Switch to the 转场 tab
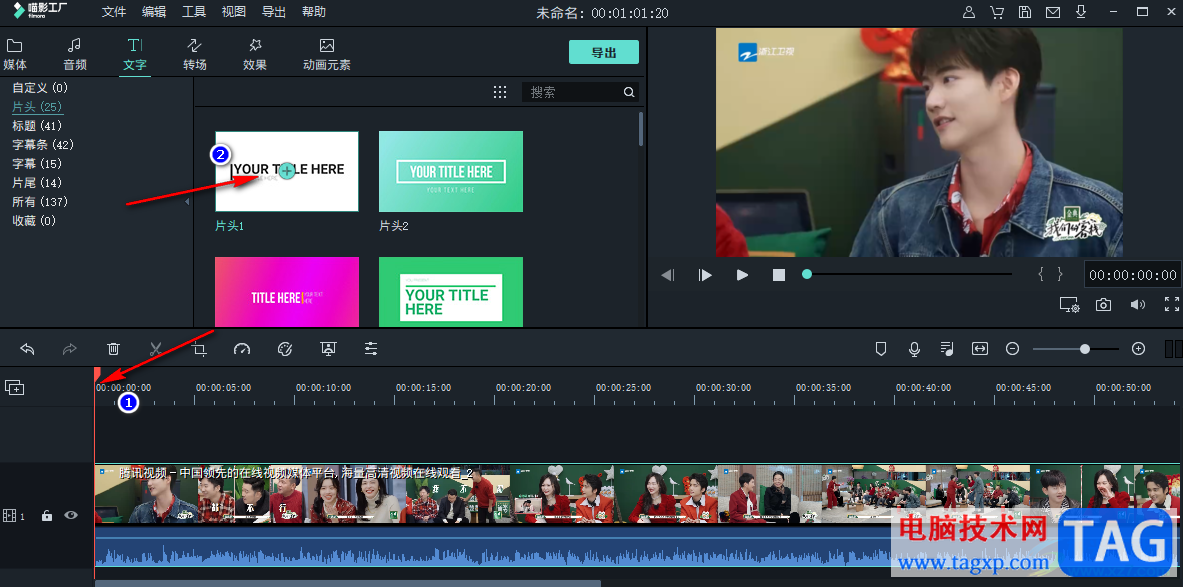The image size is (1183, 587). (195, 55)
